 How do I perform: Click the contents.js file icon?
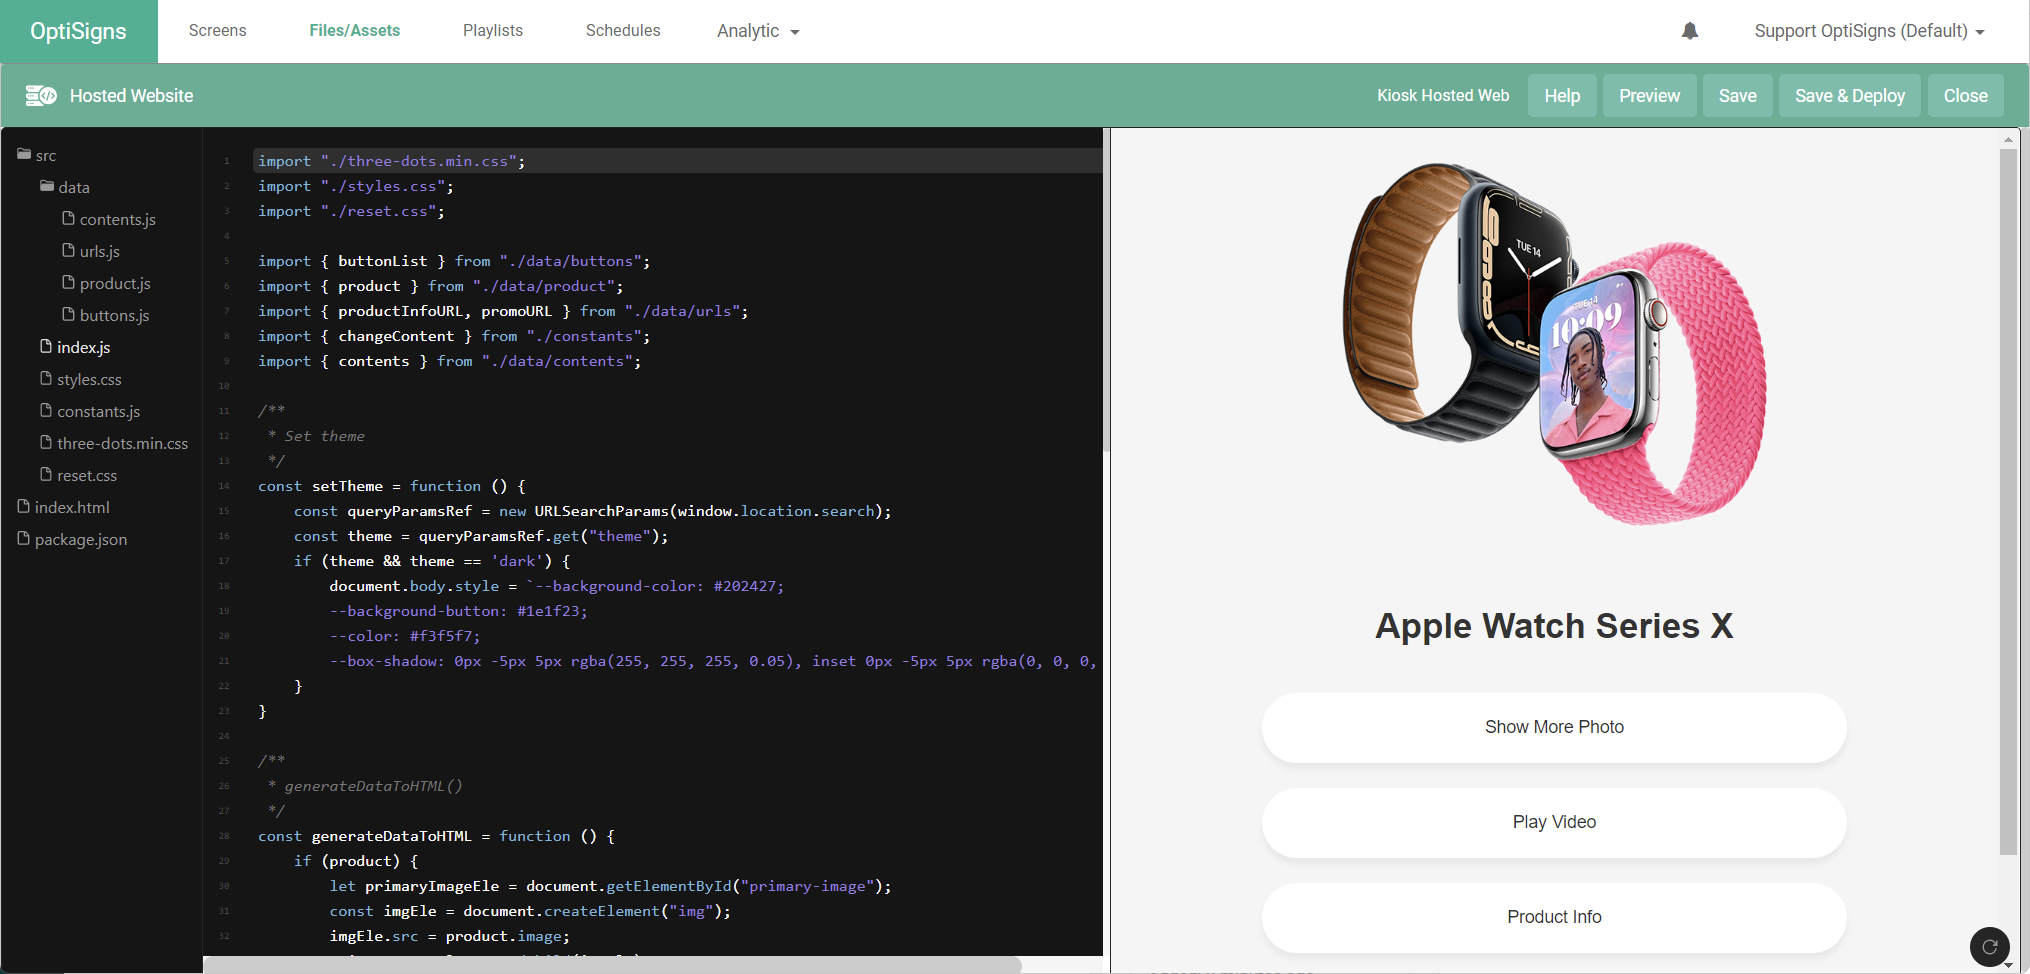pyautogui.click(x=68, y=219)
